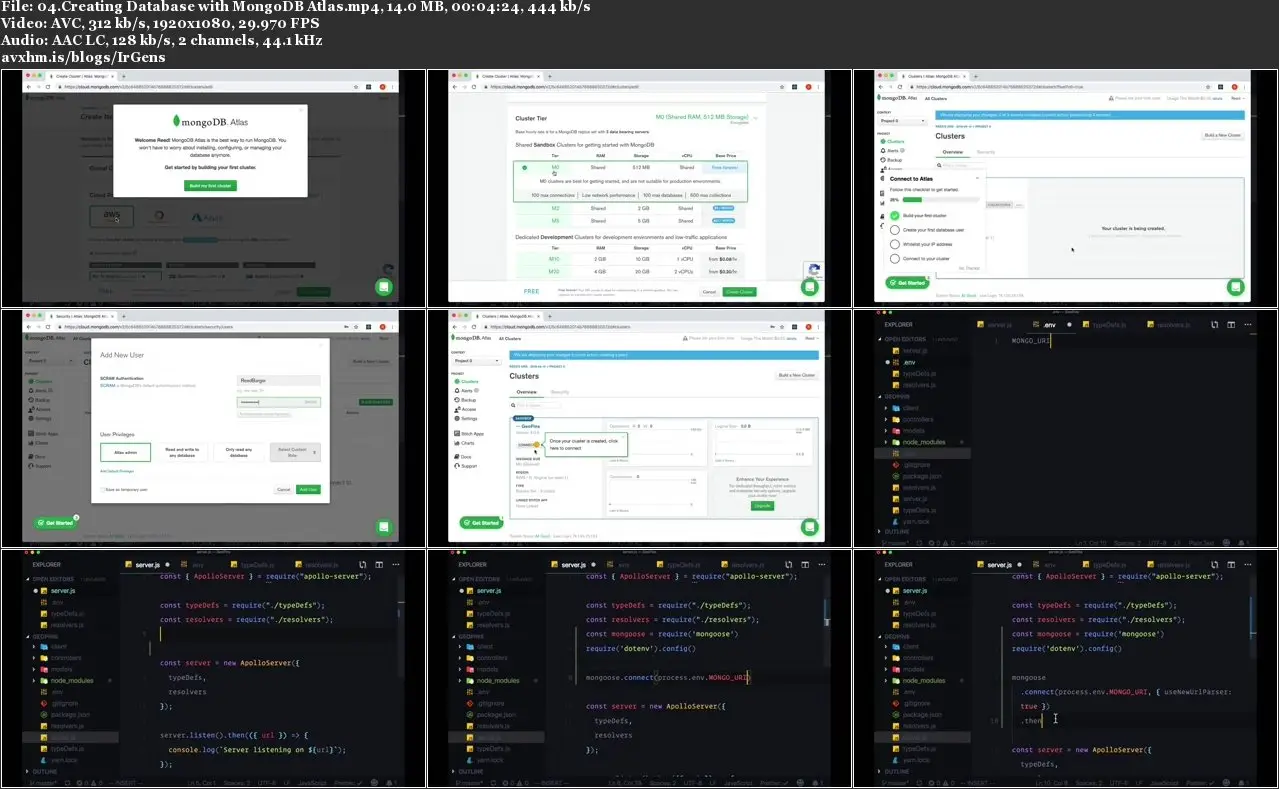The height and width of the screenshot is (789, 1279).
Task: Click the Support sidebar icon in the GeoPins cluster frame
Action: point(456,466)
